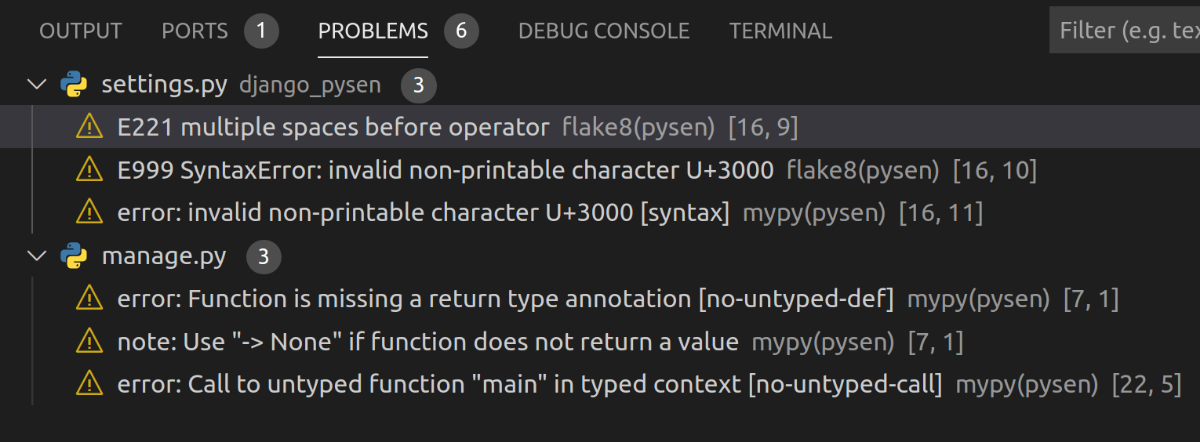This screenshot has width=1200, height=442.
Task: Click warning icon on untyped function call row
Action: pyautogui.click(x=89, y=384)
